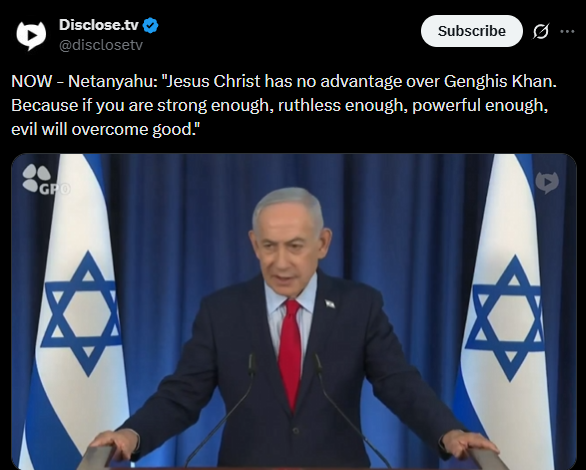Click the Disclose.tv watermark inside the video
The image size is (586, 470).
(x=547, y=182)
